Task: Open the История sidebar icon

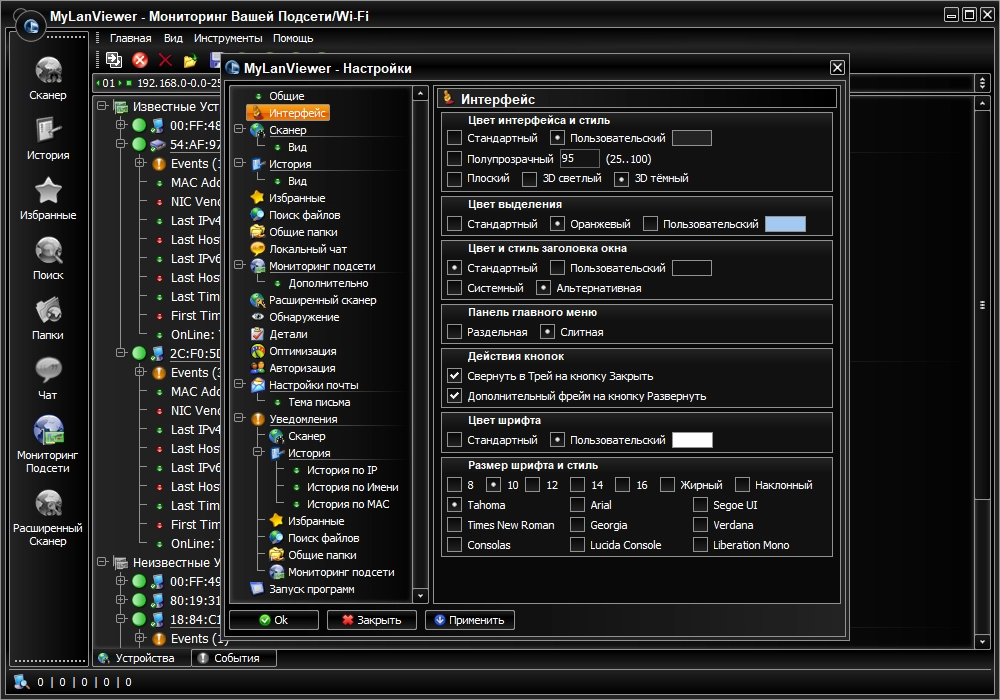Action: (47, 132)
